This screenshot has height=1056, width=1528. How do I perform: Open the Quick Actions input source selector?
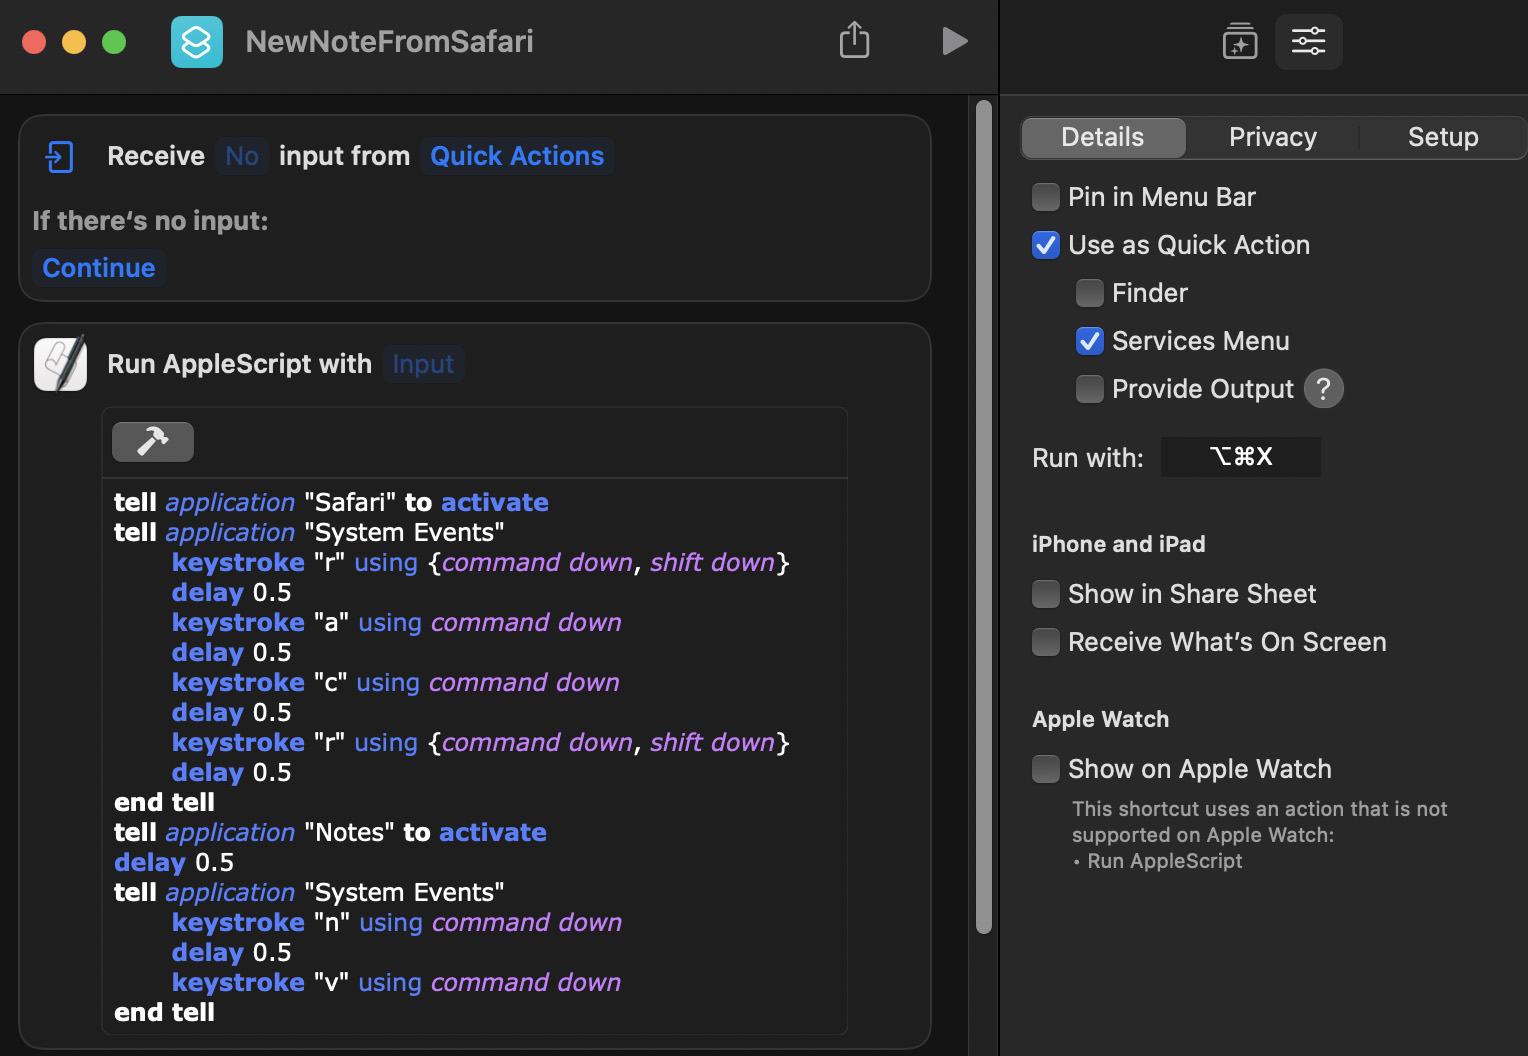point(517,156)
